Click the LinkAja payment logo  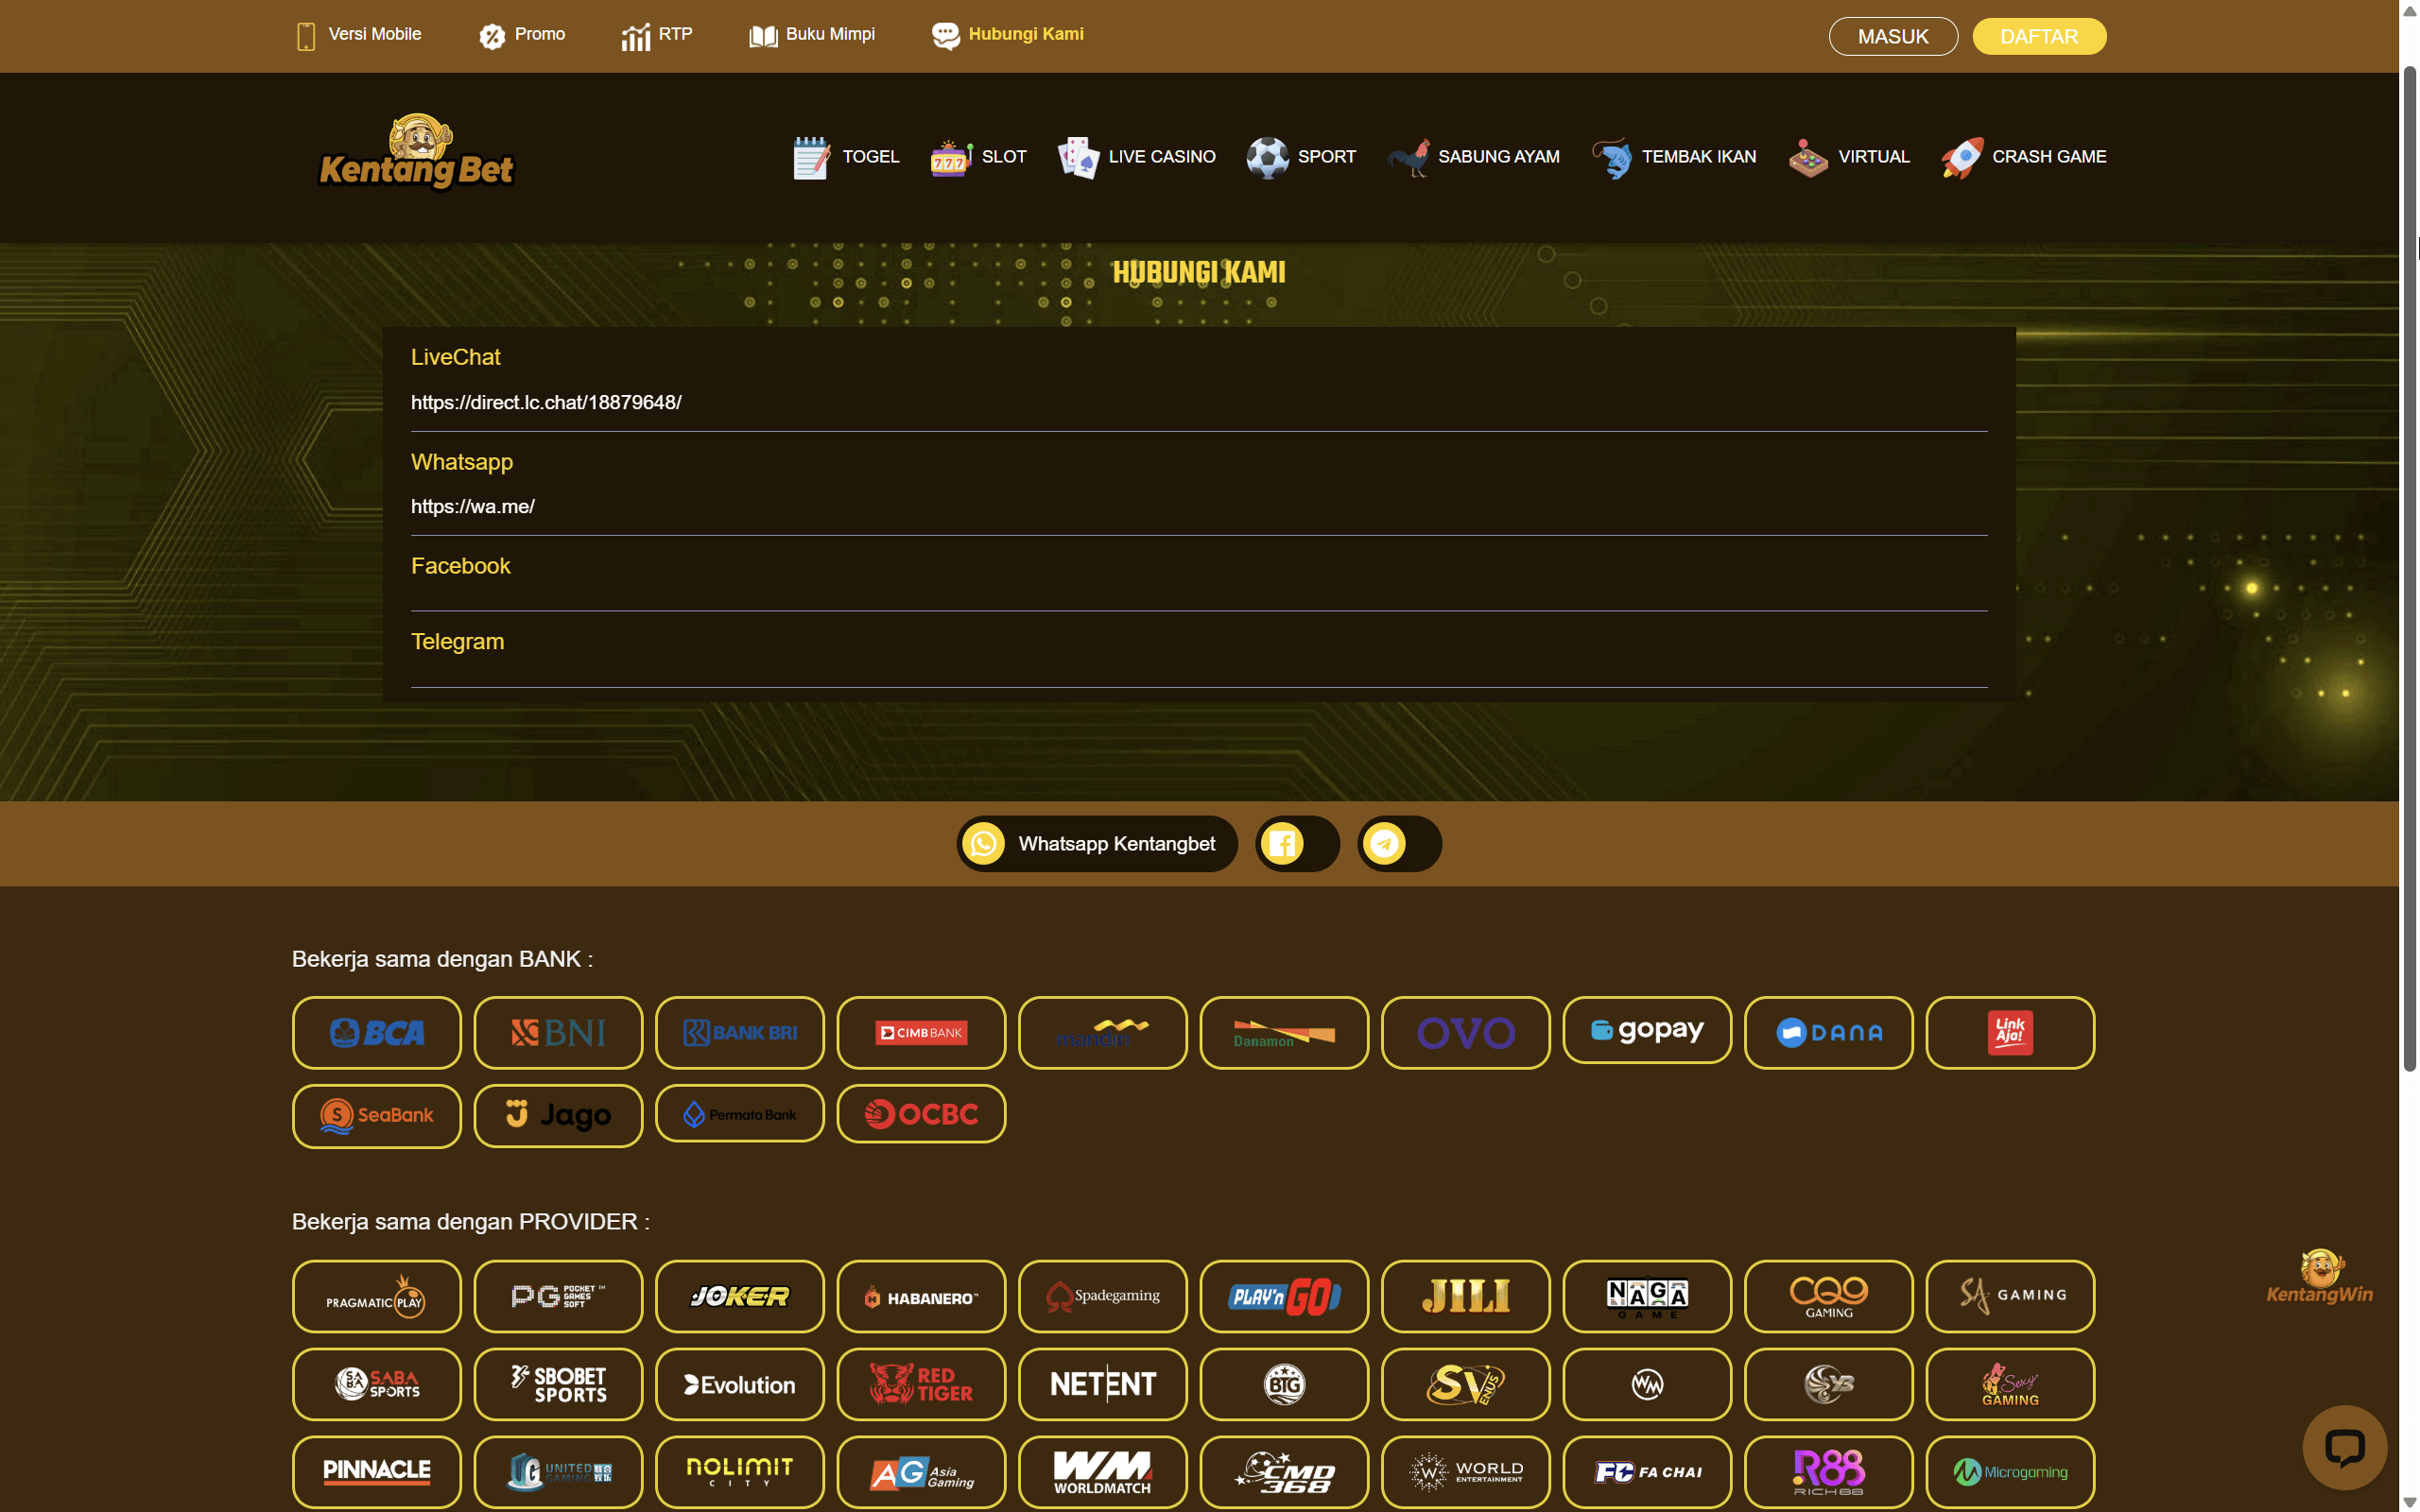[x=2010, y=1033]
